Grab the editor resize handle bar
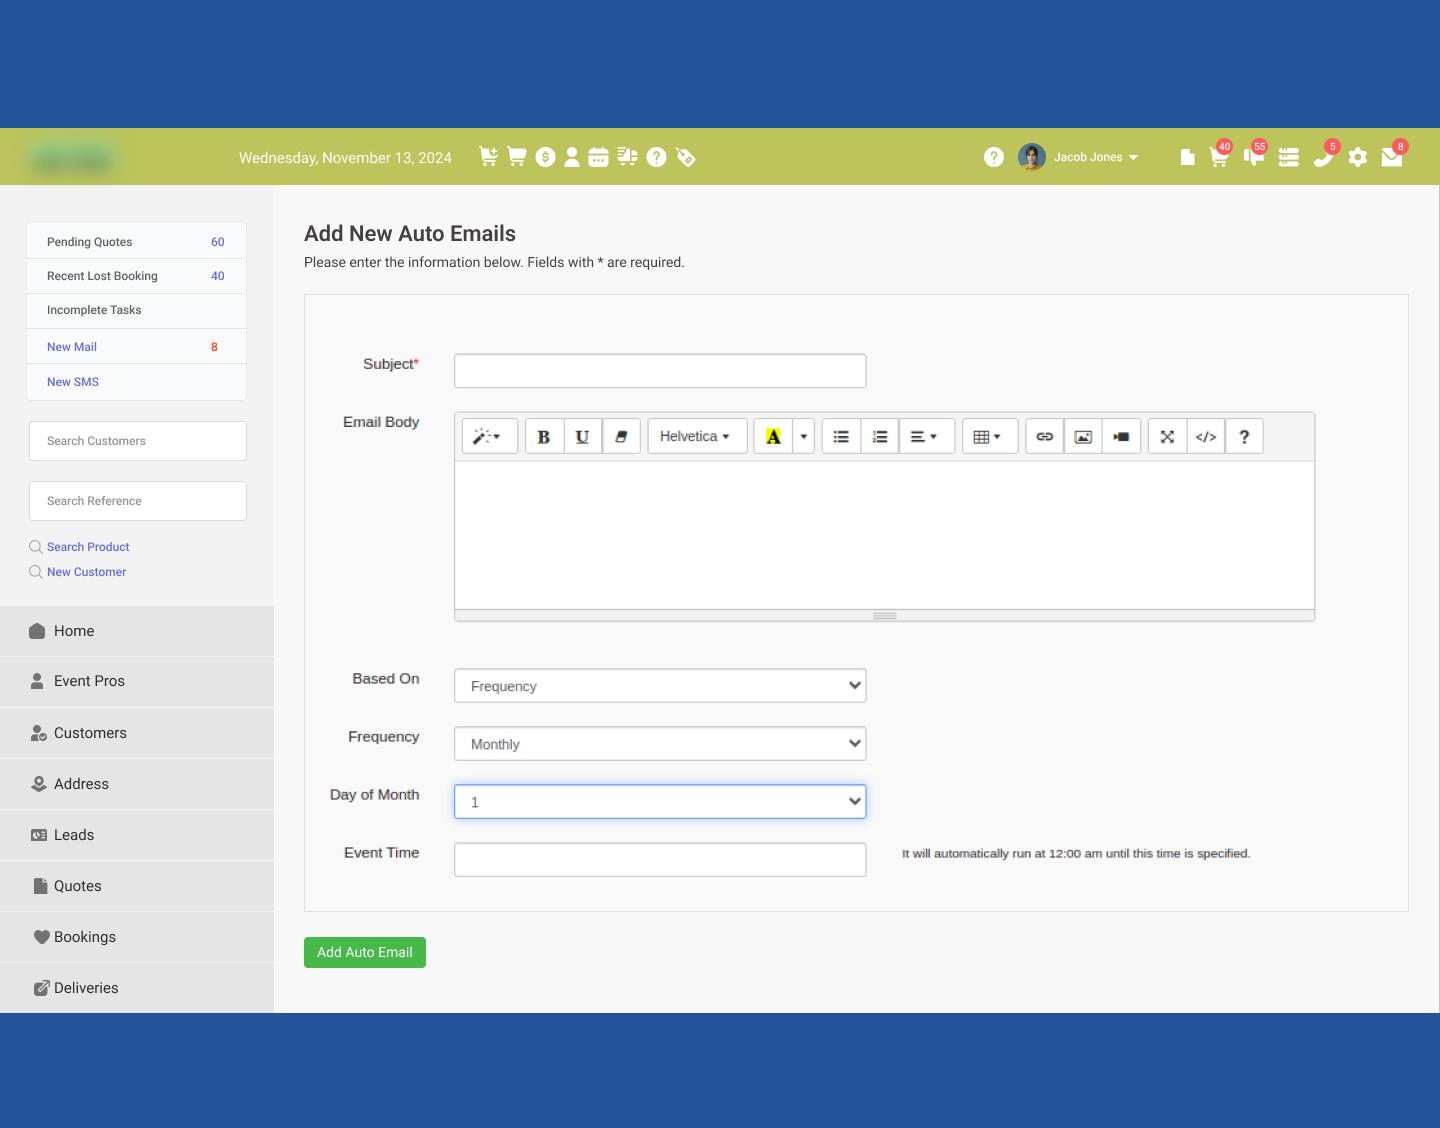The height and width of the screenshot is (1128, 1440). tap(884, 616)
